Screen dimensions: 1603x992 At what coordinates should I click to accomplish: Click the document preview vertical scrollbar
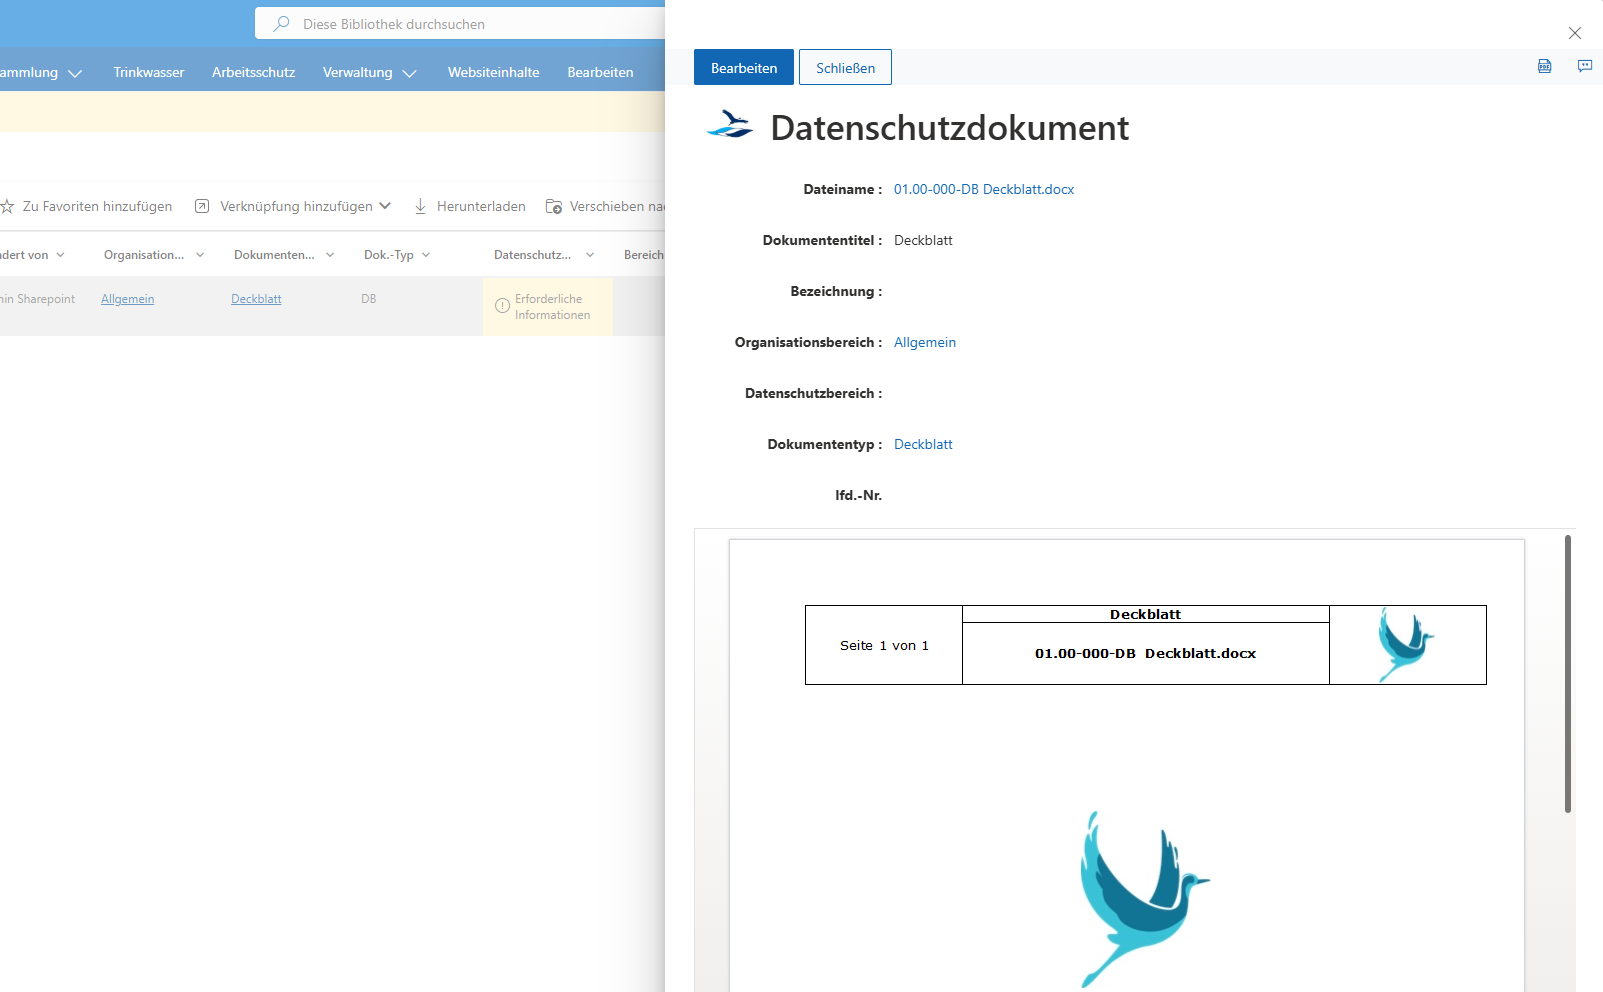coord(1568,674)
